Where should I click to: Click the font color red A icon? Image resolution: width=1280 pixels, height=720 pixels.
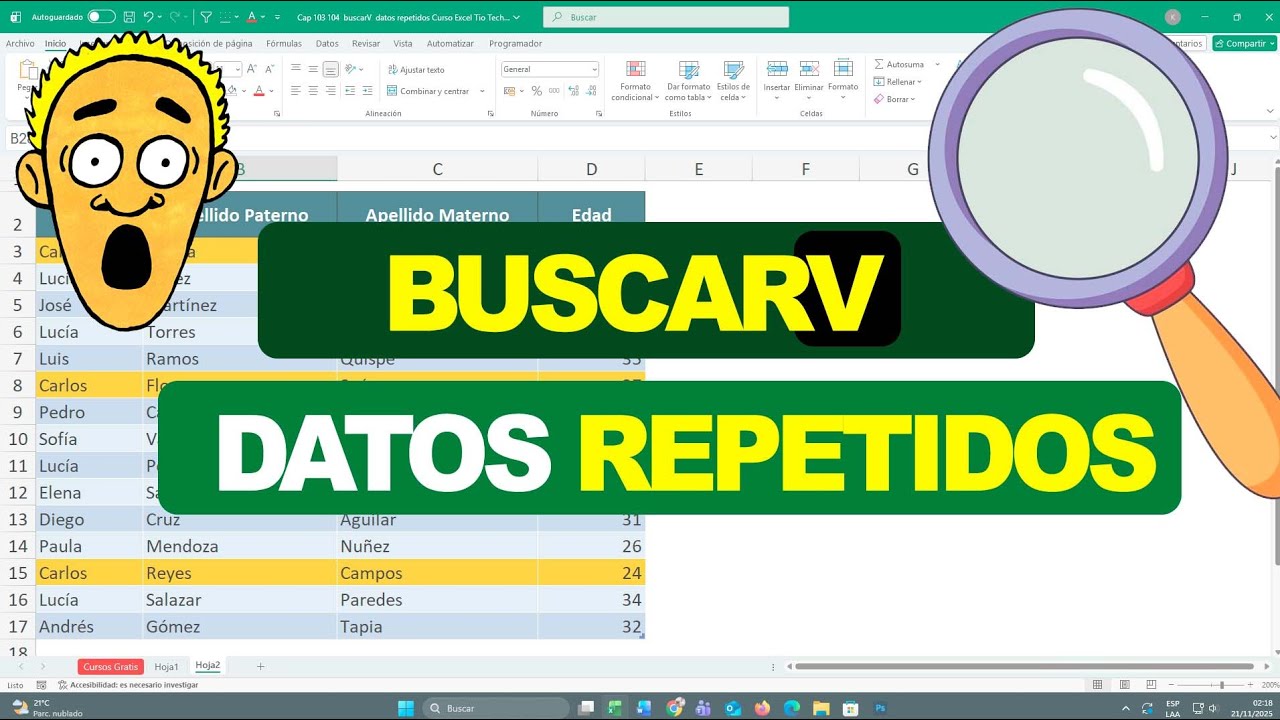258,91
